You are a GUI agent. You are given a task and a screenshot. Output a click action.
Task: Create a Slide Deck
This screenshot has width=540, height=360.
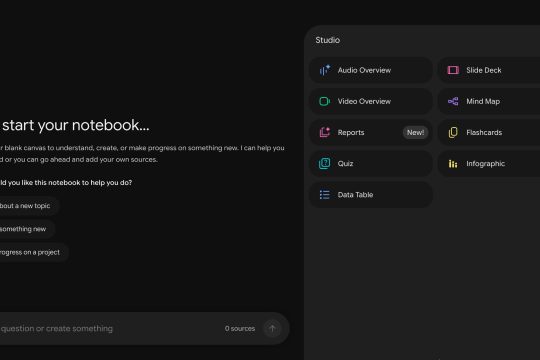[489, 70]
